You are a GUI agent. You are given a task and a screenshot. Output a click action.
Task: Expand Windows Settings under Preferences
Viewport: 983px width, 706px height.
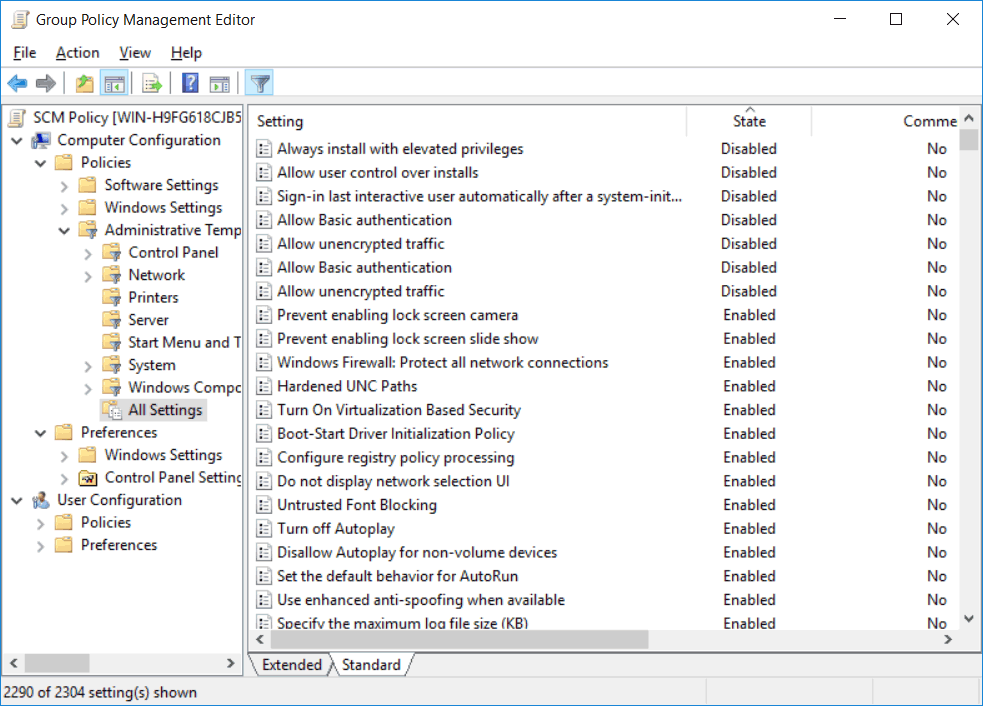coord(64,456)
